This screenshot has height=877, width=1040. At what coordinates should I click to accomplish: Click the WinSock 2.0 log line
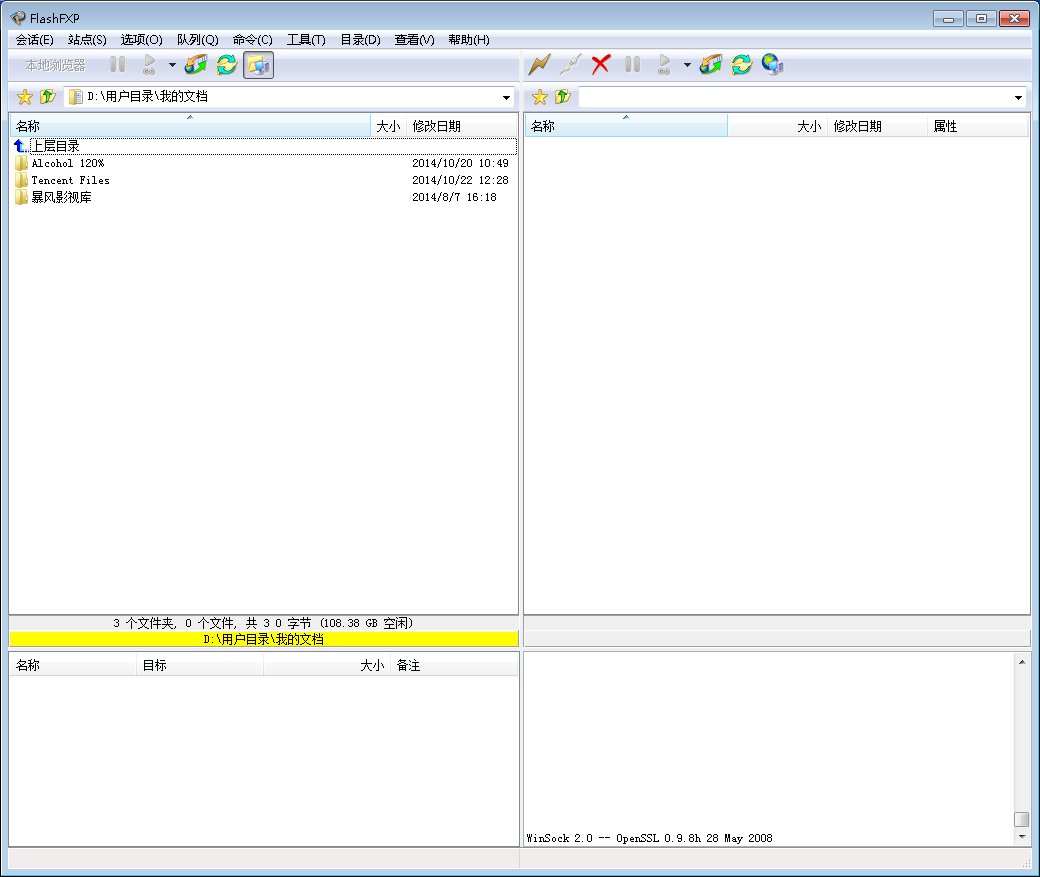click(x=649, y=838)
